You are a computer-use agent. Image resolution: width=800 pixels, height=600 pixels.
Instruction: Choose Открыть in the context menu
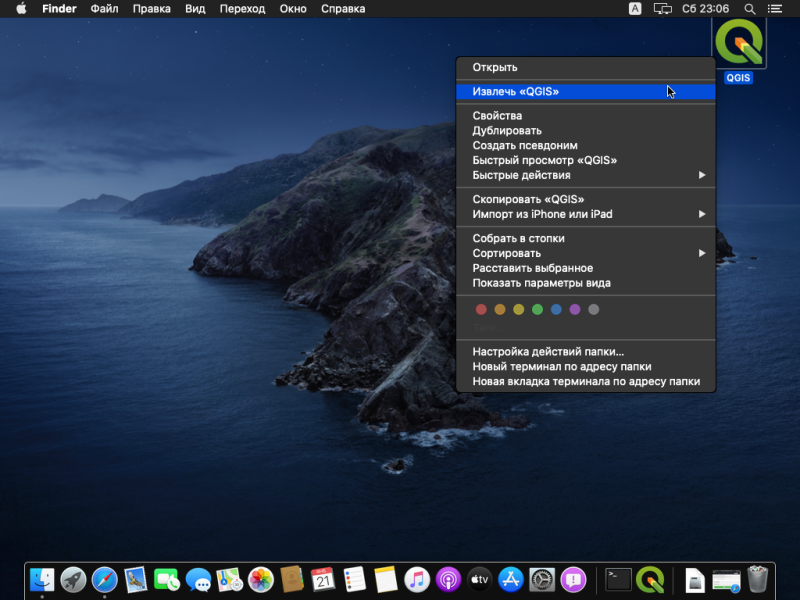click(586, 67)
